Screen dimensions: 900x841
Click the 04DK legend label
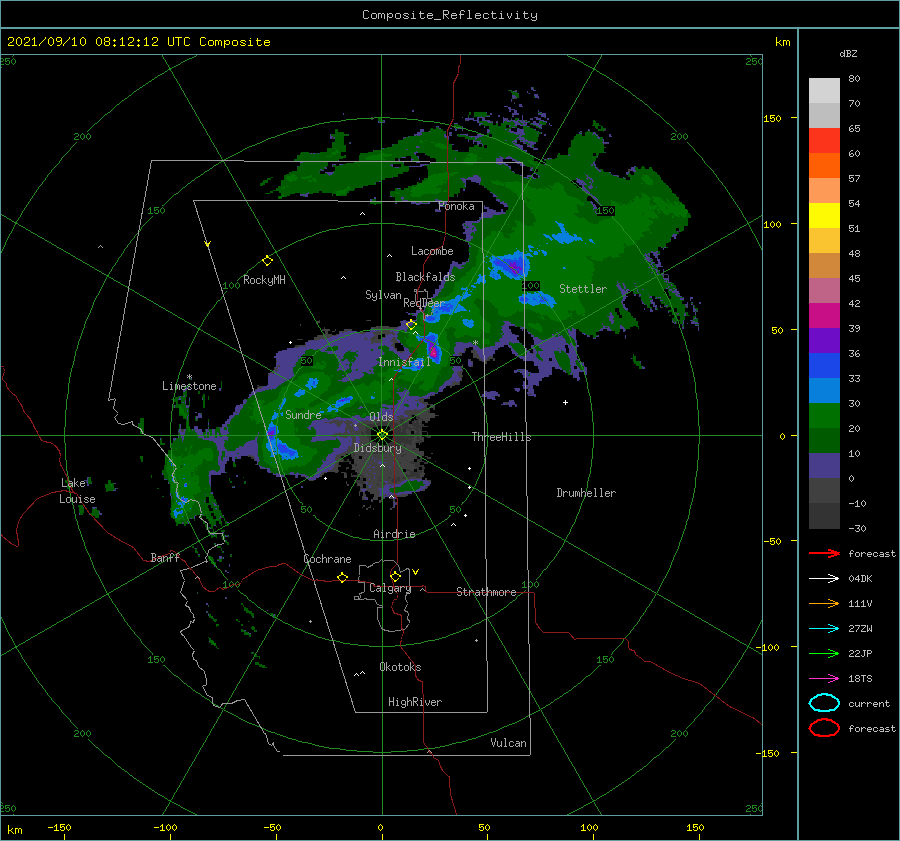[x=860, y=579]
